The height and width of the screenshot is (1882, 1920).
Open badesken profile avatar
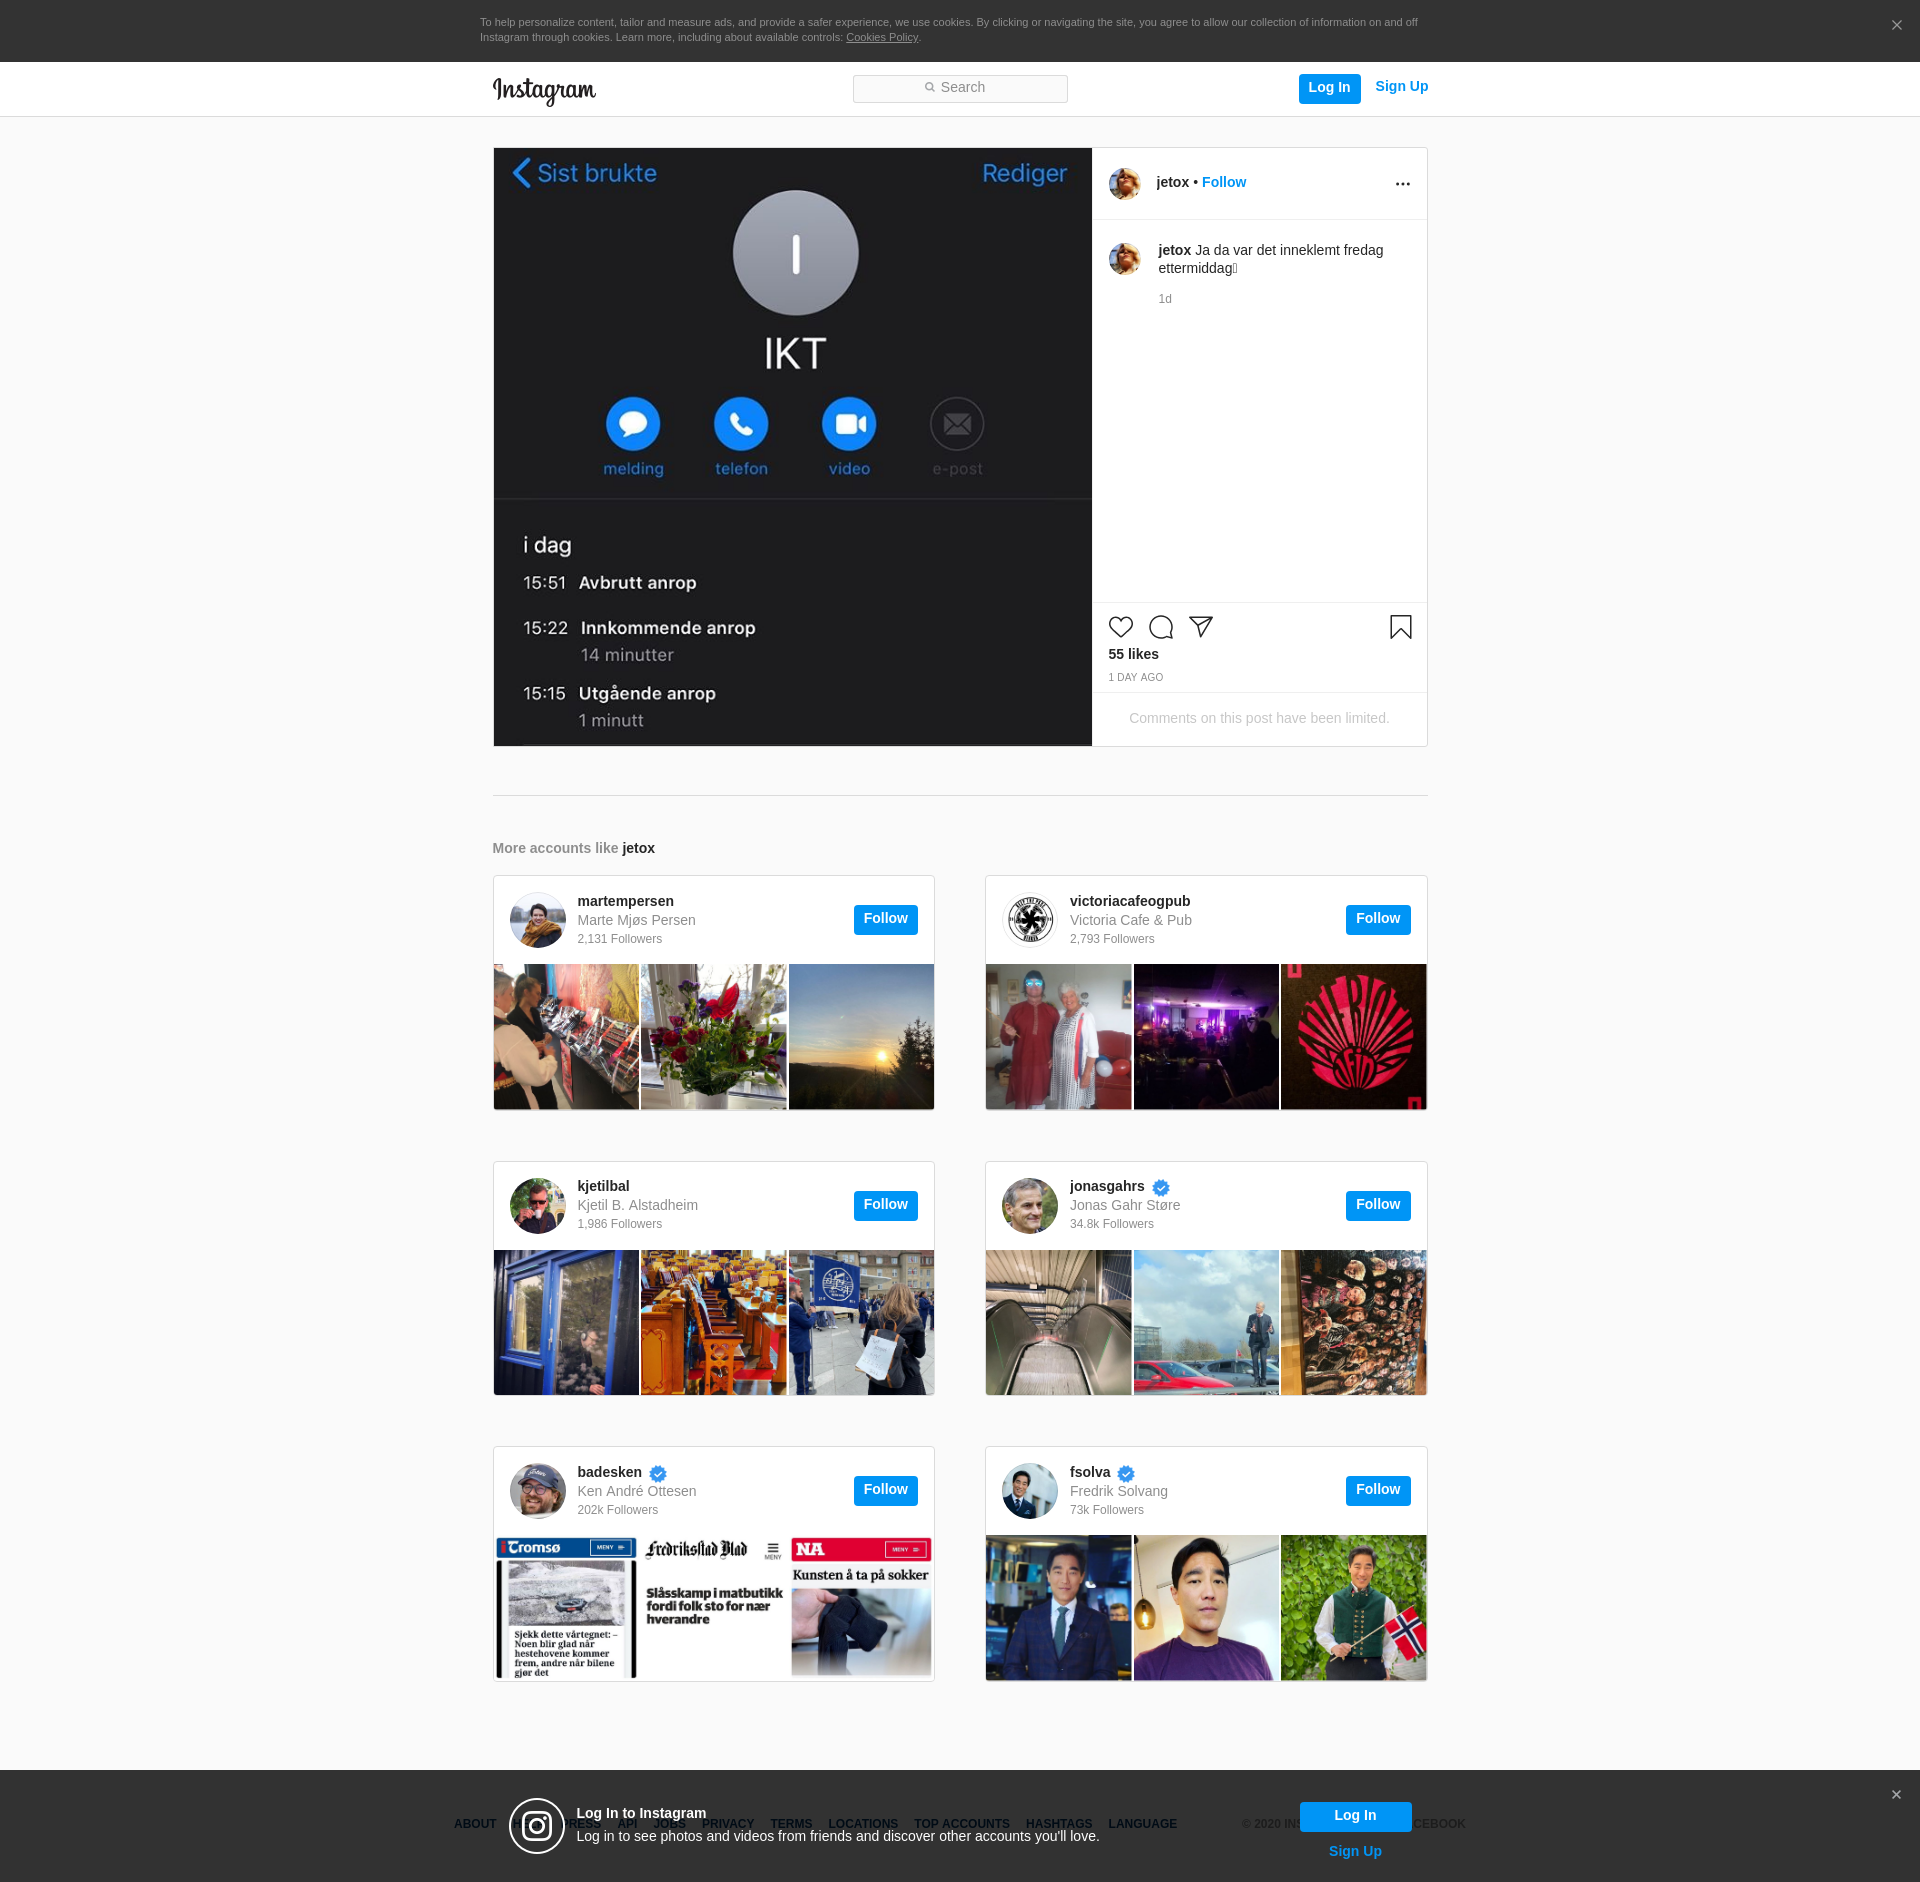pos(538,1491)
